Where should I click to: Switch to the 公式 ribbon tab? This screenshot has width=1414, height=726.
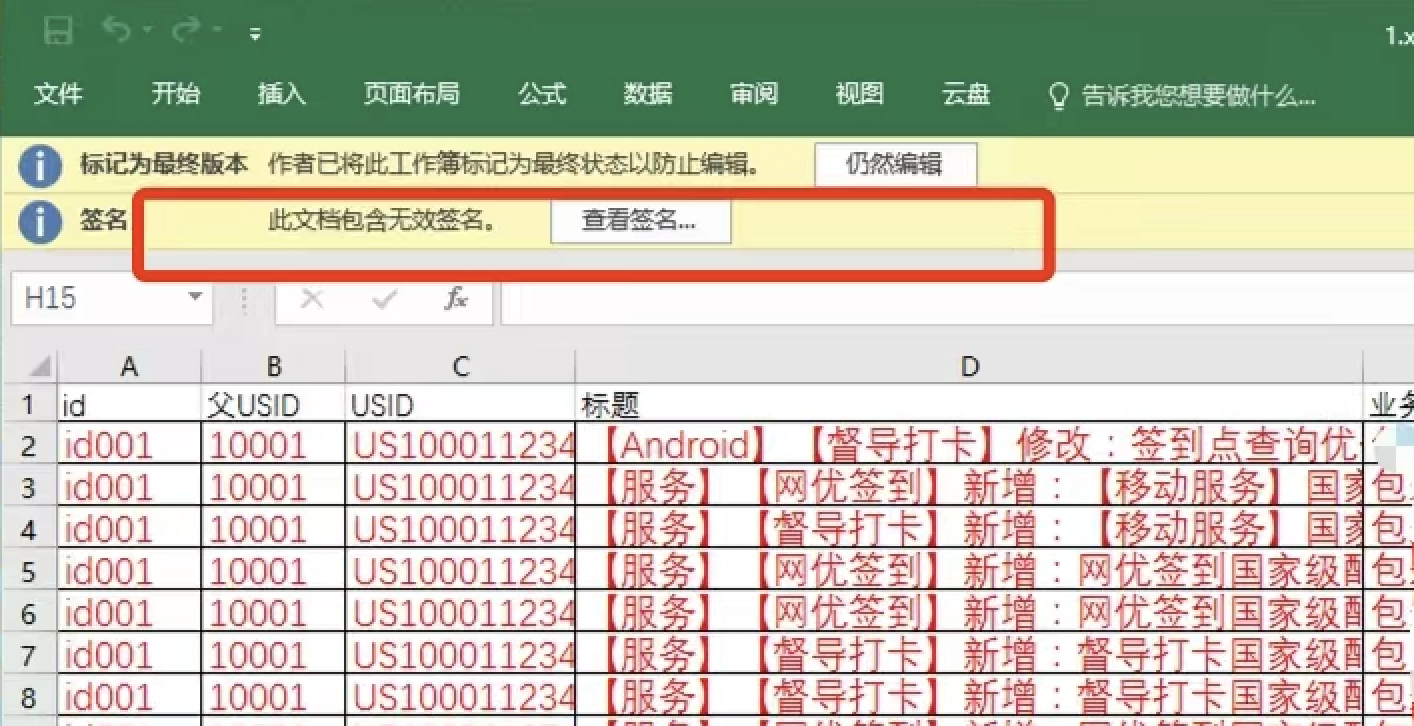(542, 95)
